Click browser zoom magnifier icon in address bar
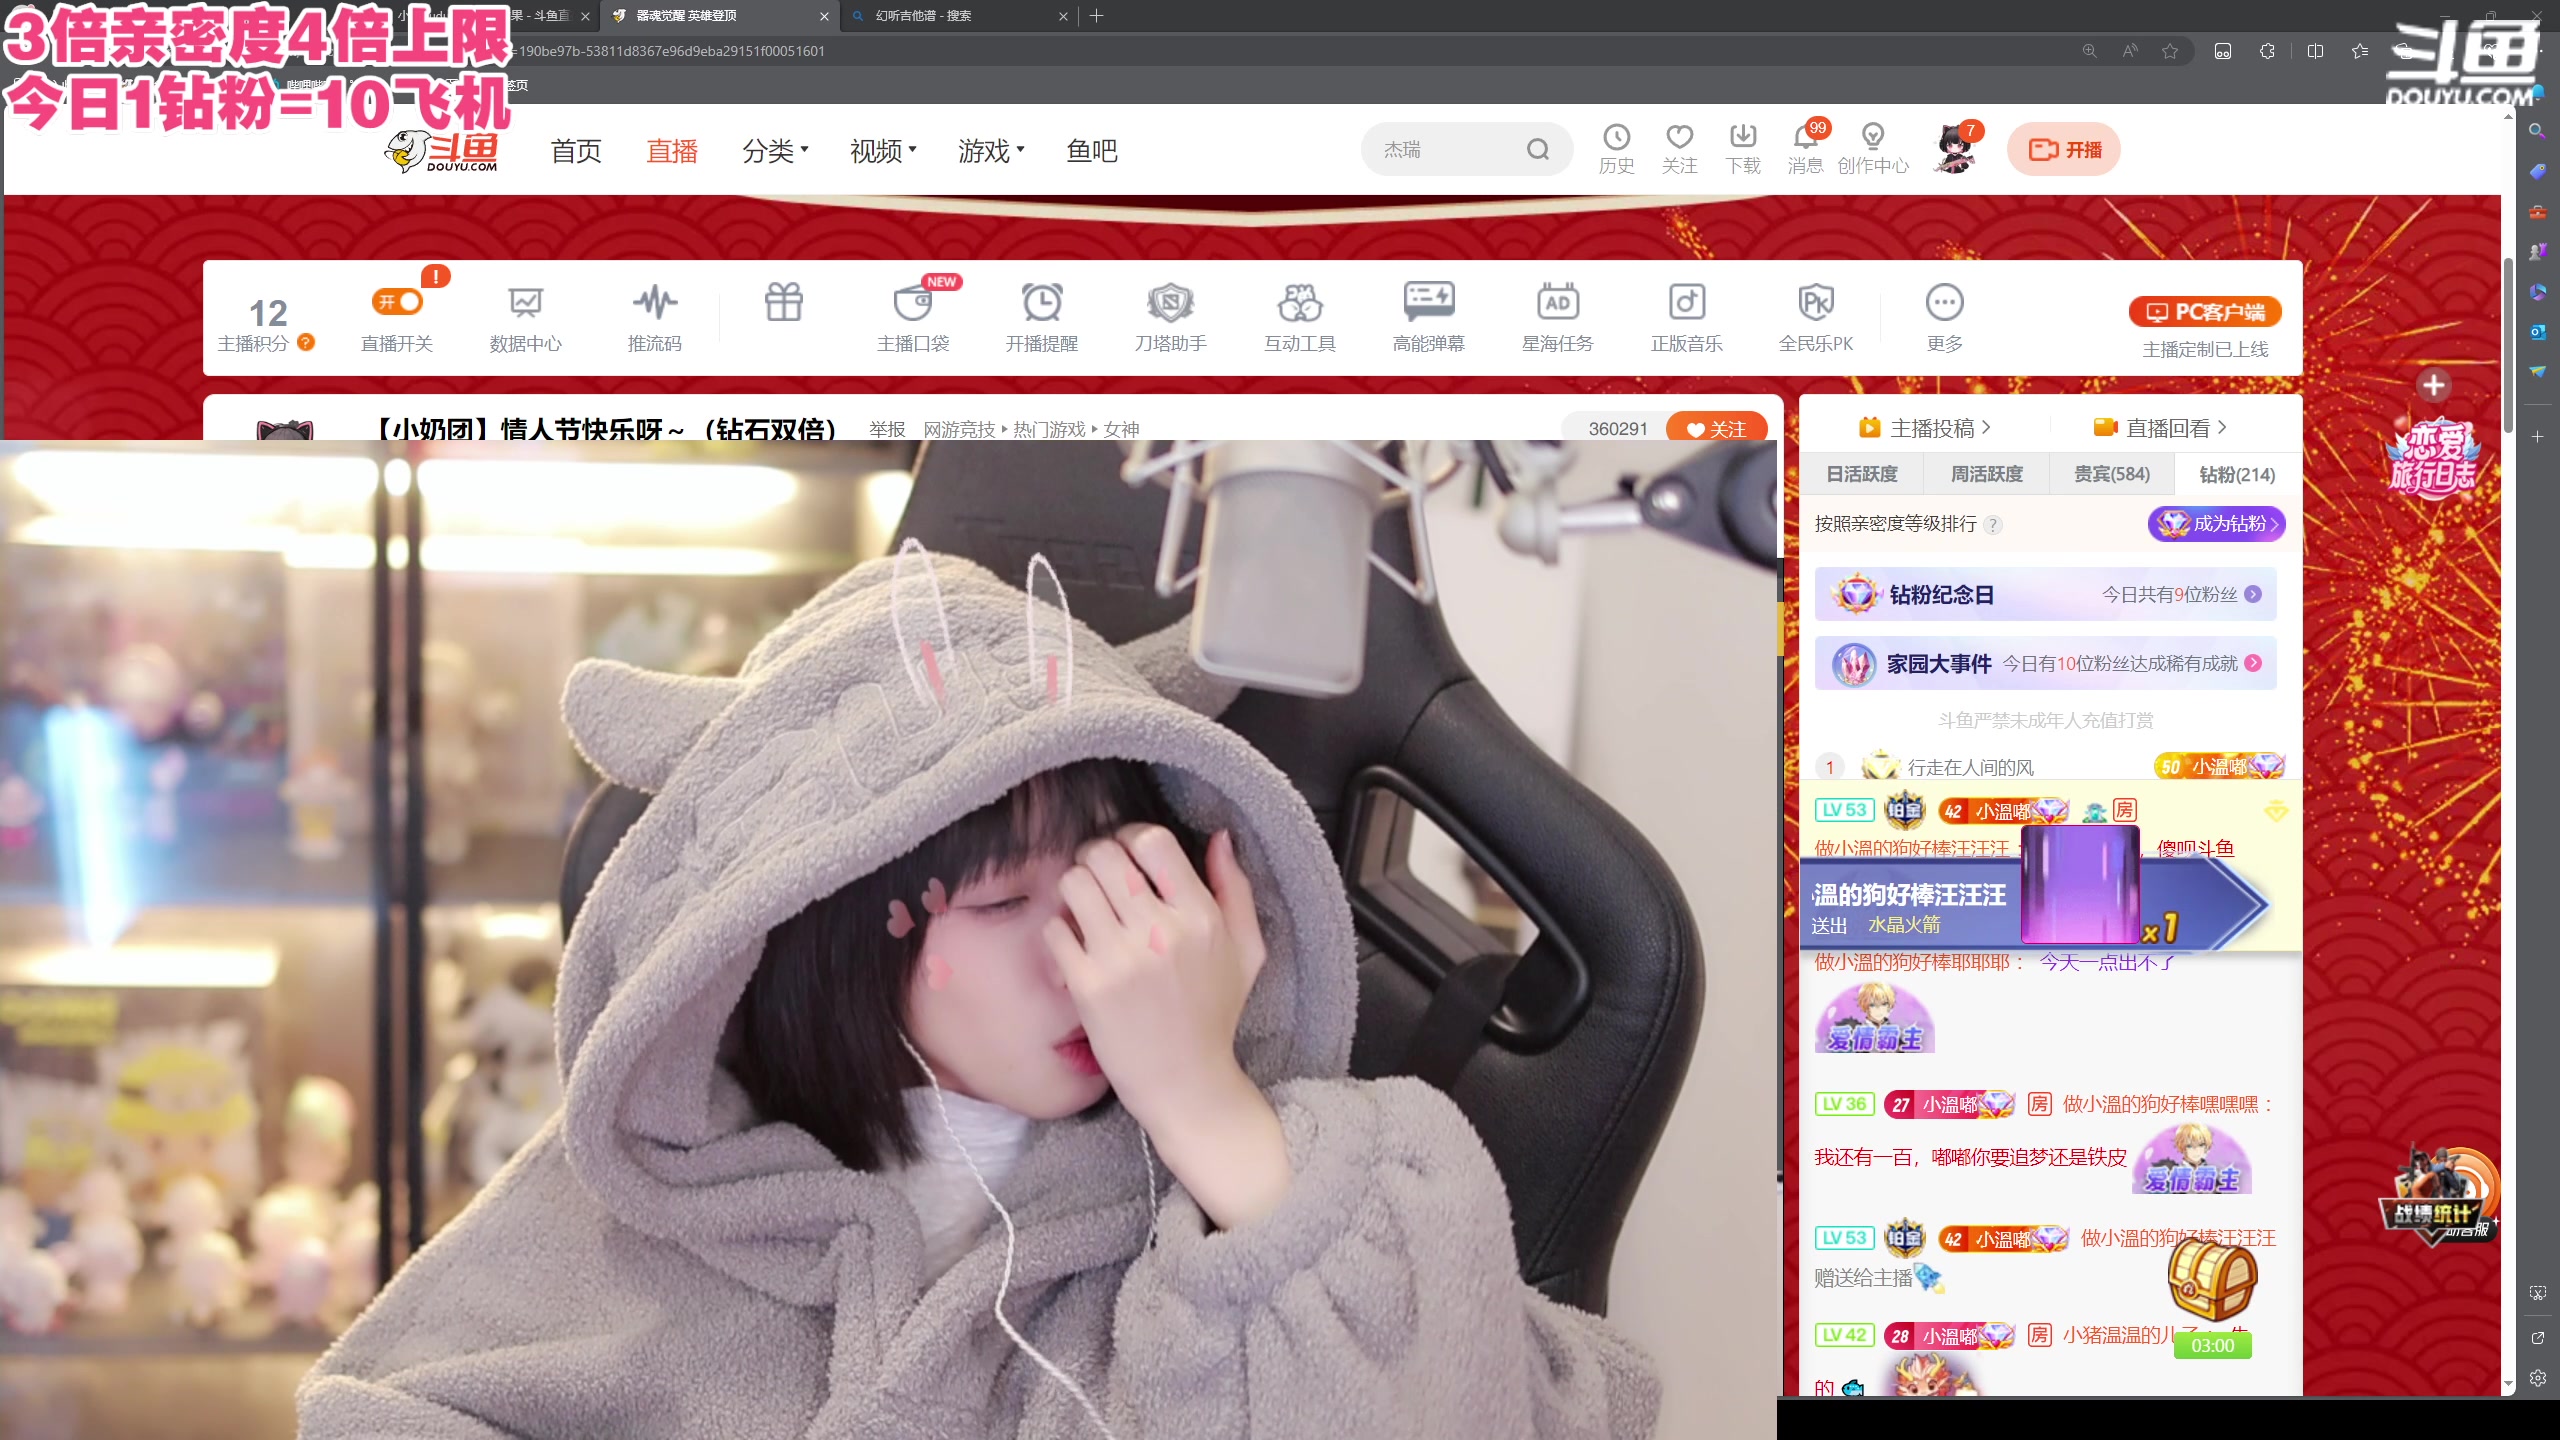 2089,51
